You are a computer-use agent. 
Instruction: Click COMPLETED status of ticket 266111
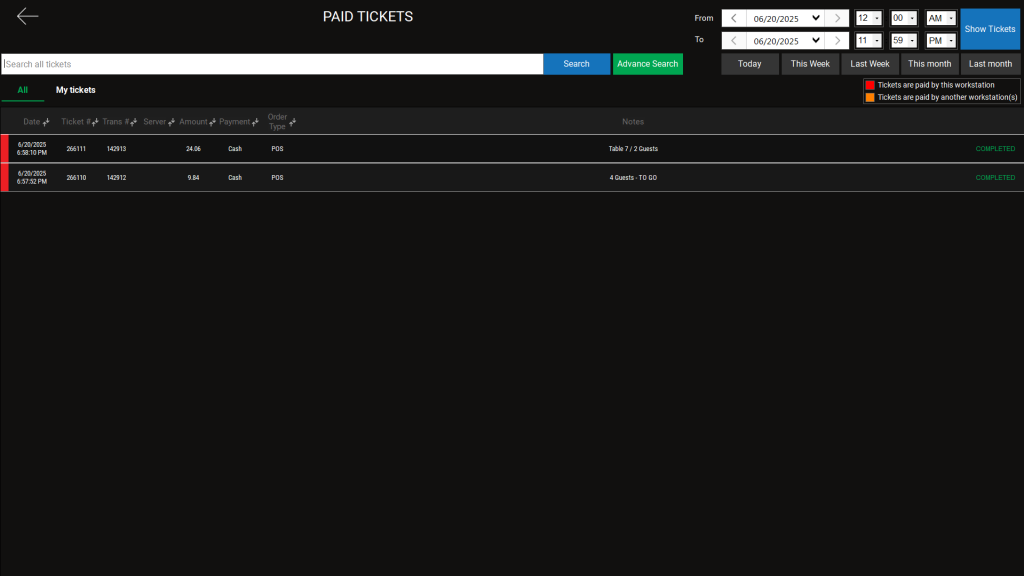[x=995, y=149]
